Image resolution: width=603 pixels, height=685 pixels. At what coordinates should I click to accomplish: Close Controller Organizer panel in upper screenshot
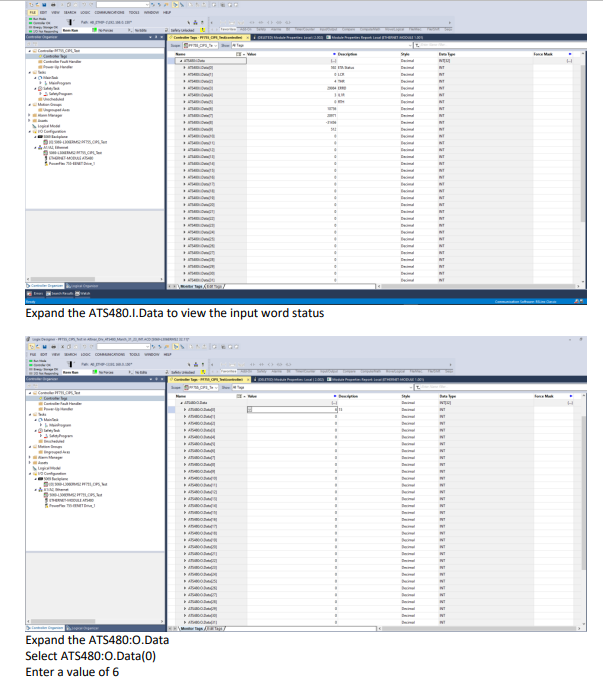click(162, 37)
